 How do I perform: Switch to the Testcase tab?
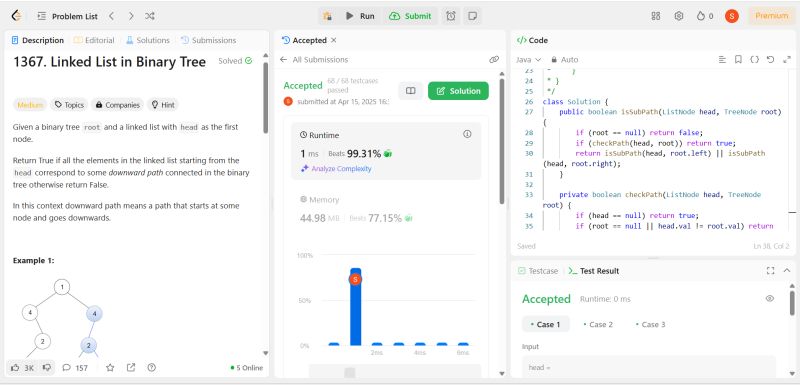pos(538,271)
